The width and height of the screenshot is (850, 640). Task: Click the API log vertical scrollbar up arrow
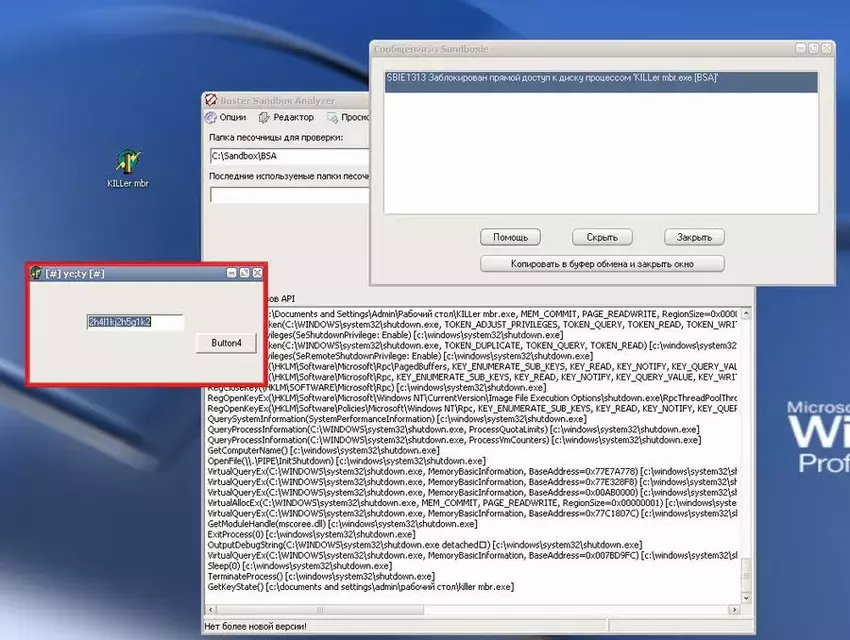[746, 314]
